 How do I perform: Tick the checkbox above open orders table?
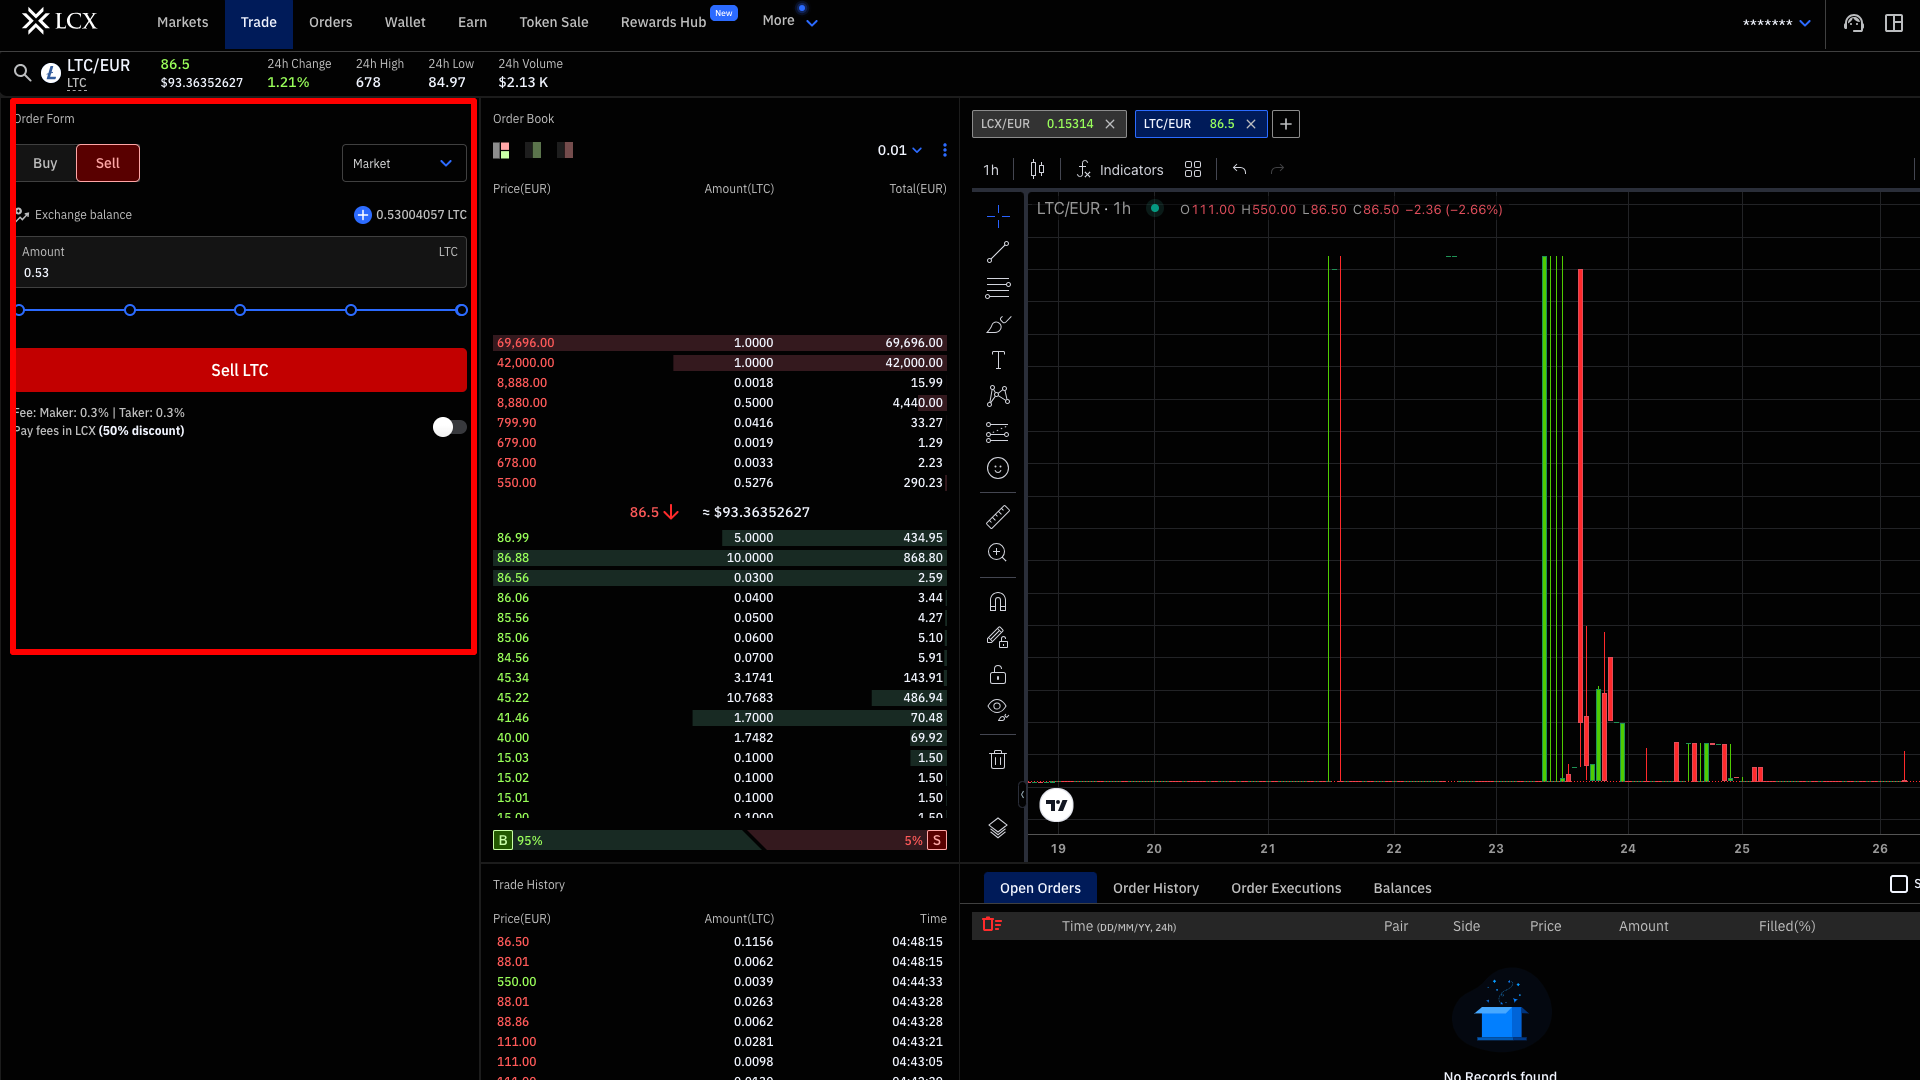pyautogui.click(x=1899, y=884)
